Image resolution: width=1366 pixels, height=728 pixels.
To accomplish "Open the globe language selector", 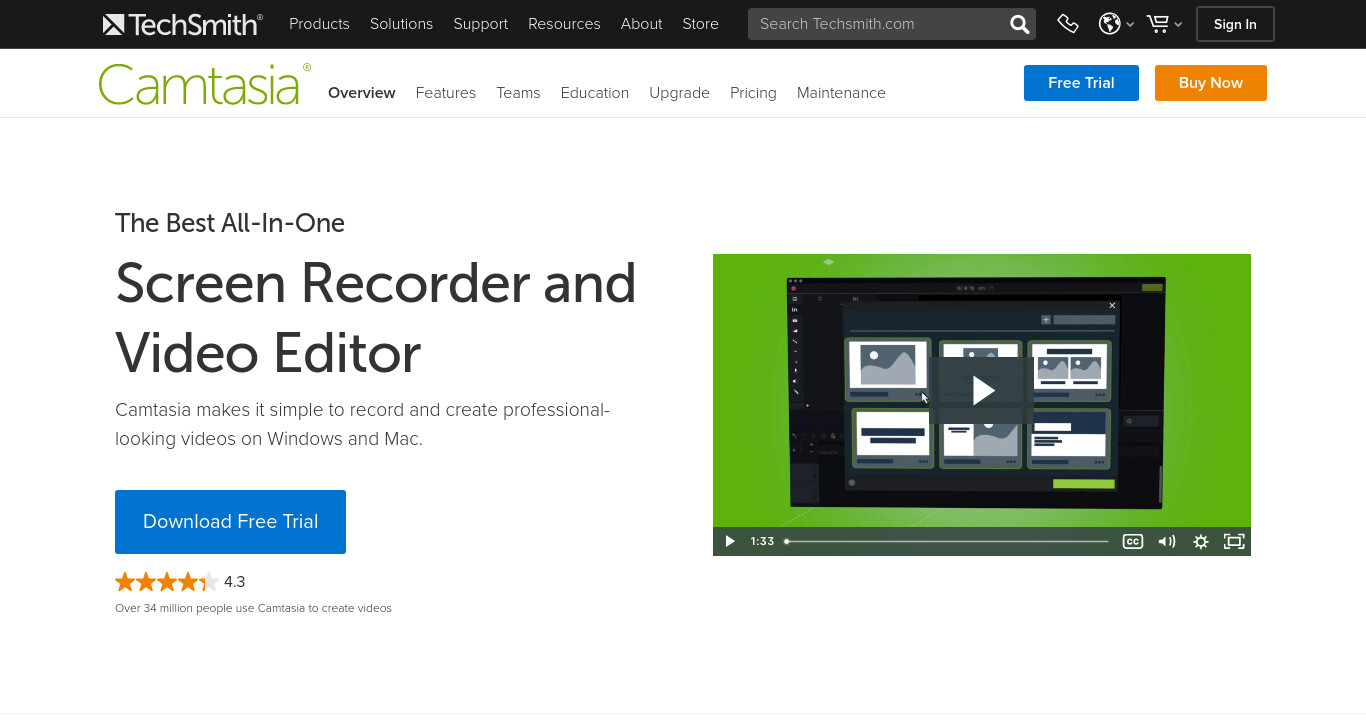I will 1116,24.
